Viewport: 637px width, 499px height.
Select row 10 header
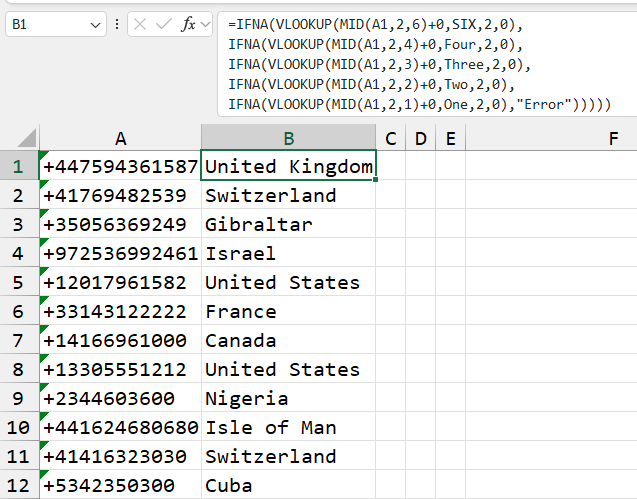click(18, 428)
